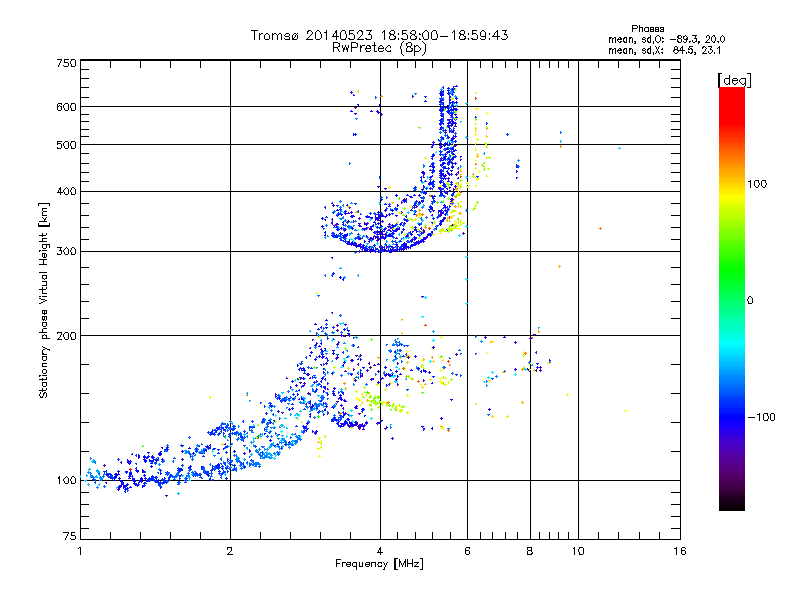The image size is (800, 600).
Task: Click the 'Frequency [MHz]' x-axis title
Action: tap(379, 564)
